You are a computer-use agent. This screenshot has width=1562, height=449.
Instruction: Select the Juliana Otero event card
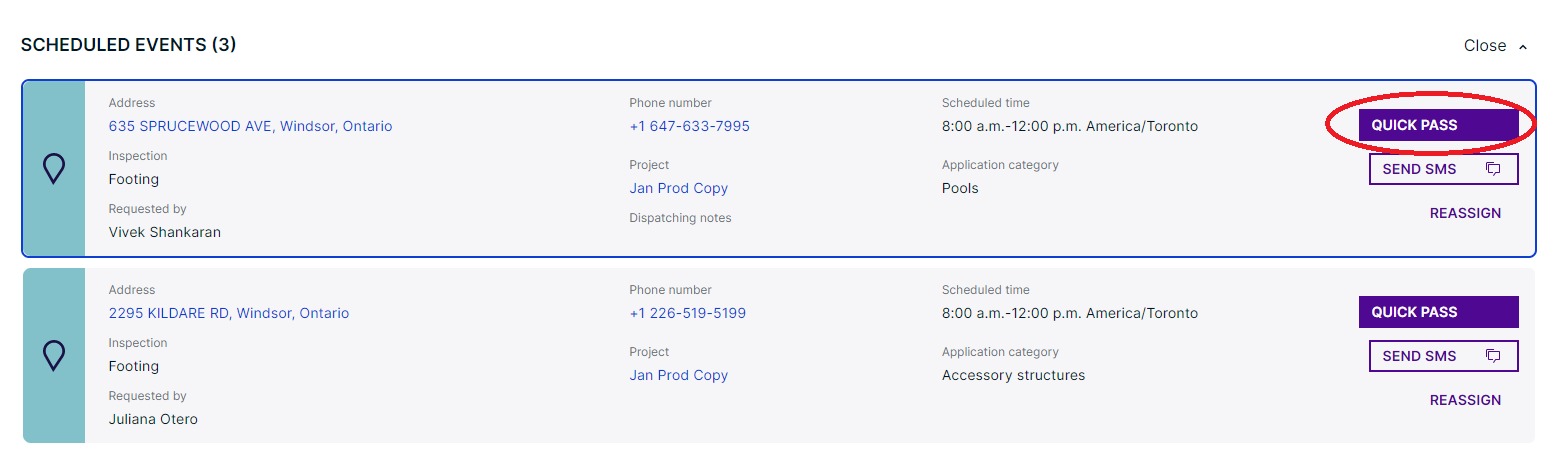778,355
